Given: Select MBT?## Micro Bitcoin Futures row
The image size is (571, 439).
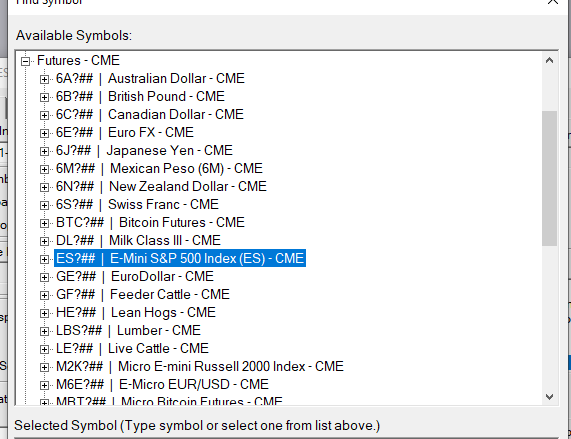Looking at the screenshot, I should pos(169,400).
